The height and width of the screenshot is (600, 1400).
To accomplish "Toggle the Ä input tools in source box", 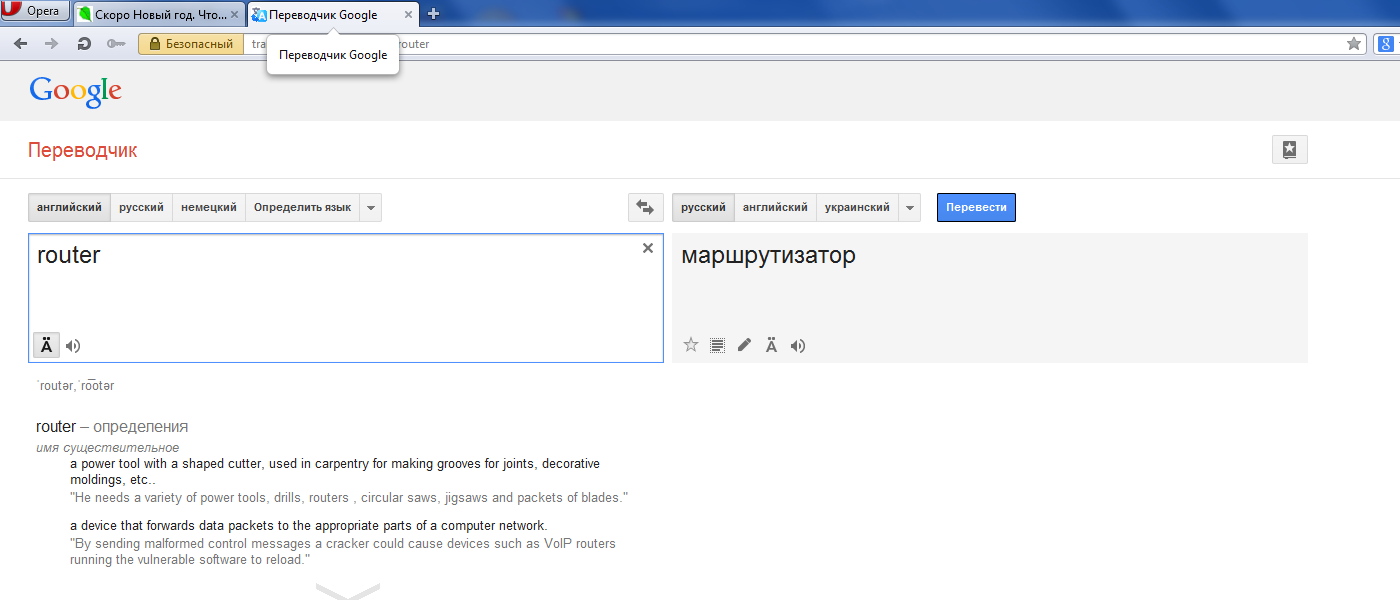I will (x=46, y=346).
